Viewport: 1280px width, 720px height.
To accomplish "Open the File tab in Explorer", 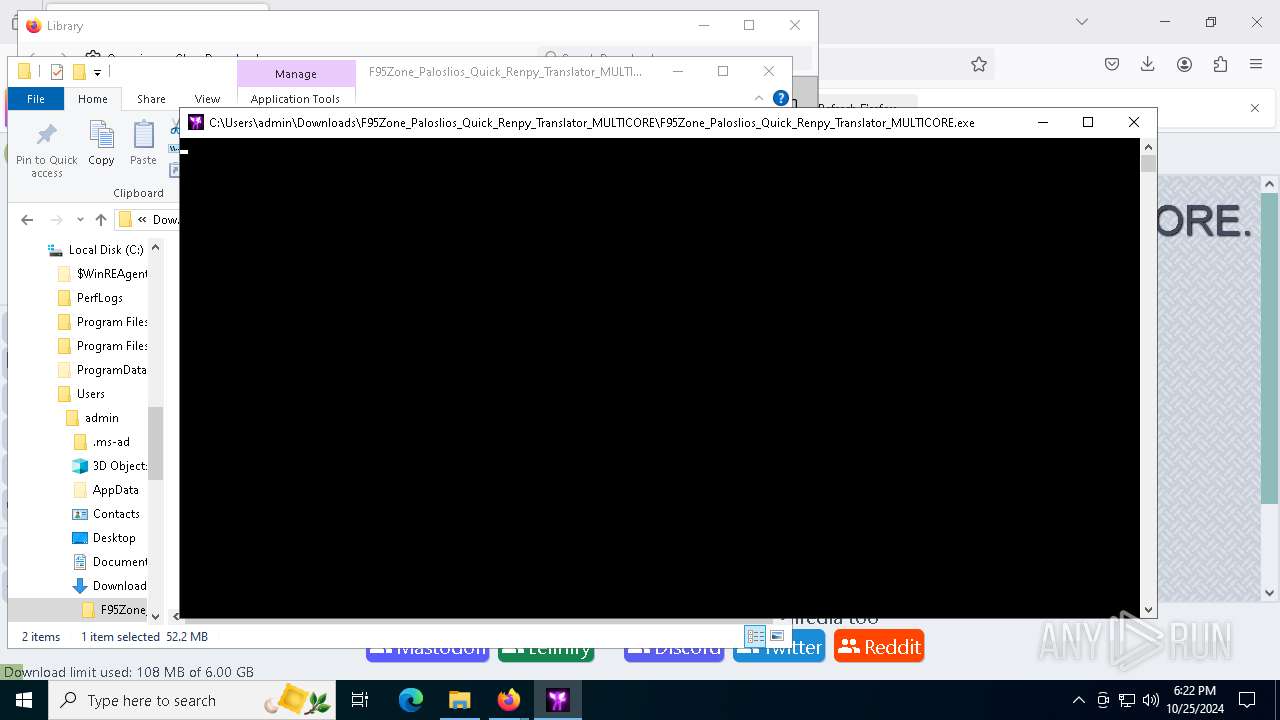I will [x=36, y=99].
